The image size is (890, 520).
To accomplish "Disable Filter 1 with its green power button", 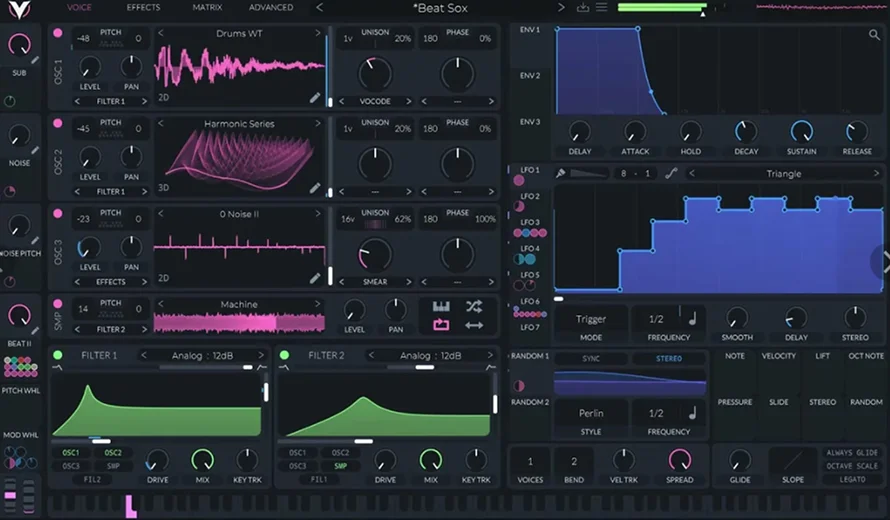I will 57,355.
